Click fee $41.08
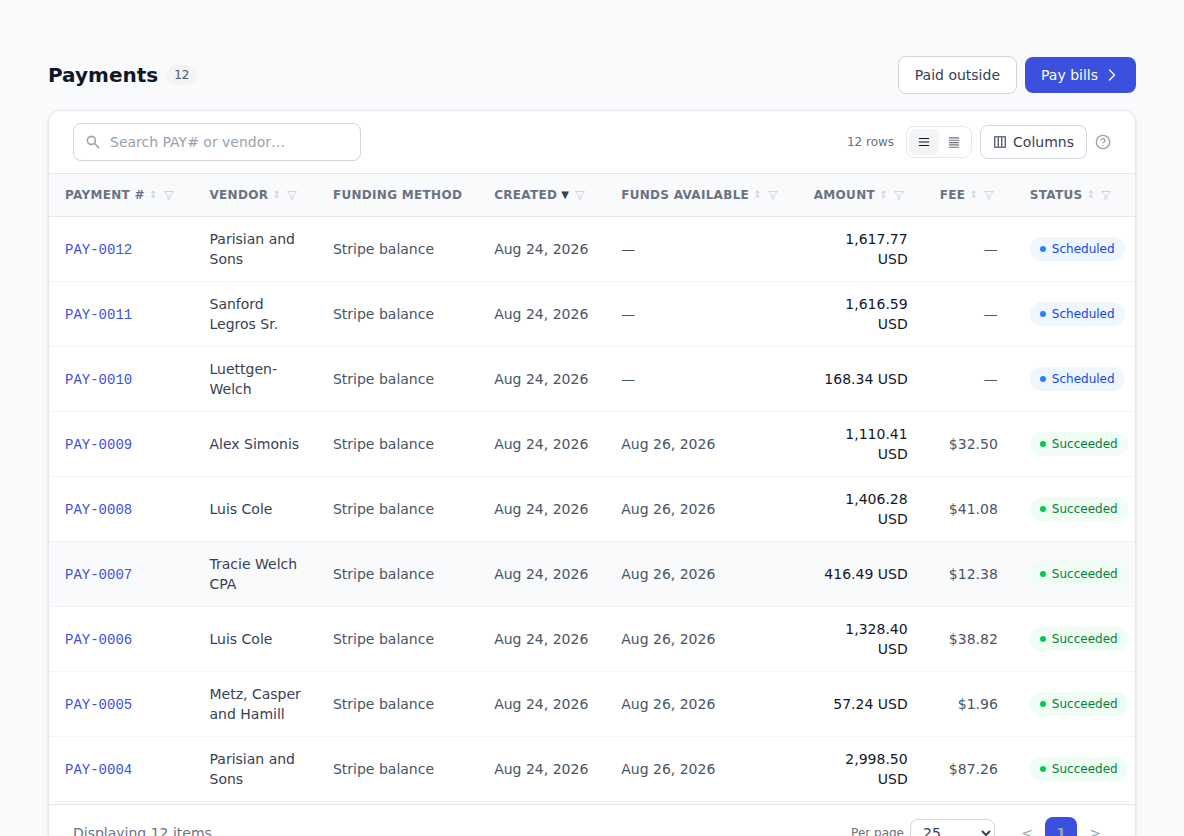 click(973, 509)
